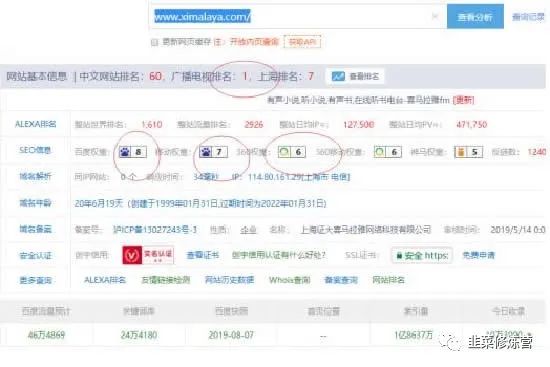Click the ICP number 沪ICP备13027243号-3
Image resolution: width=550 pixels, height=367 pixels.
[x=154, y=229]
